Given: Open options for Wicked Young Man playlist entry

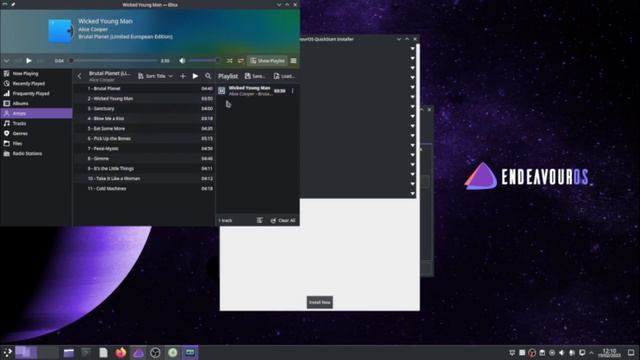Looking at the screenshot, I should [x=292, y=91].
